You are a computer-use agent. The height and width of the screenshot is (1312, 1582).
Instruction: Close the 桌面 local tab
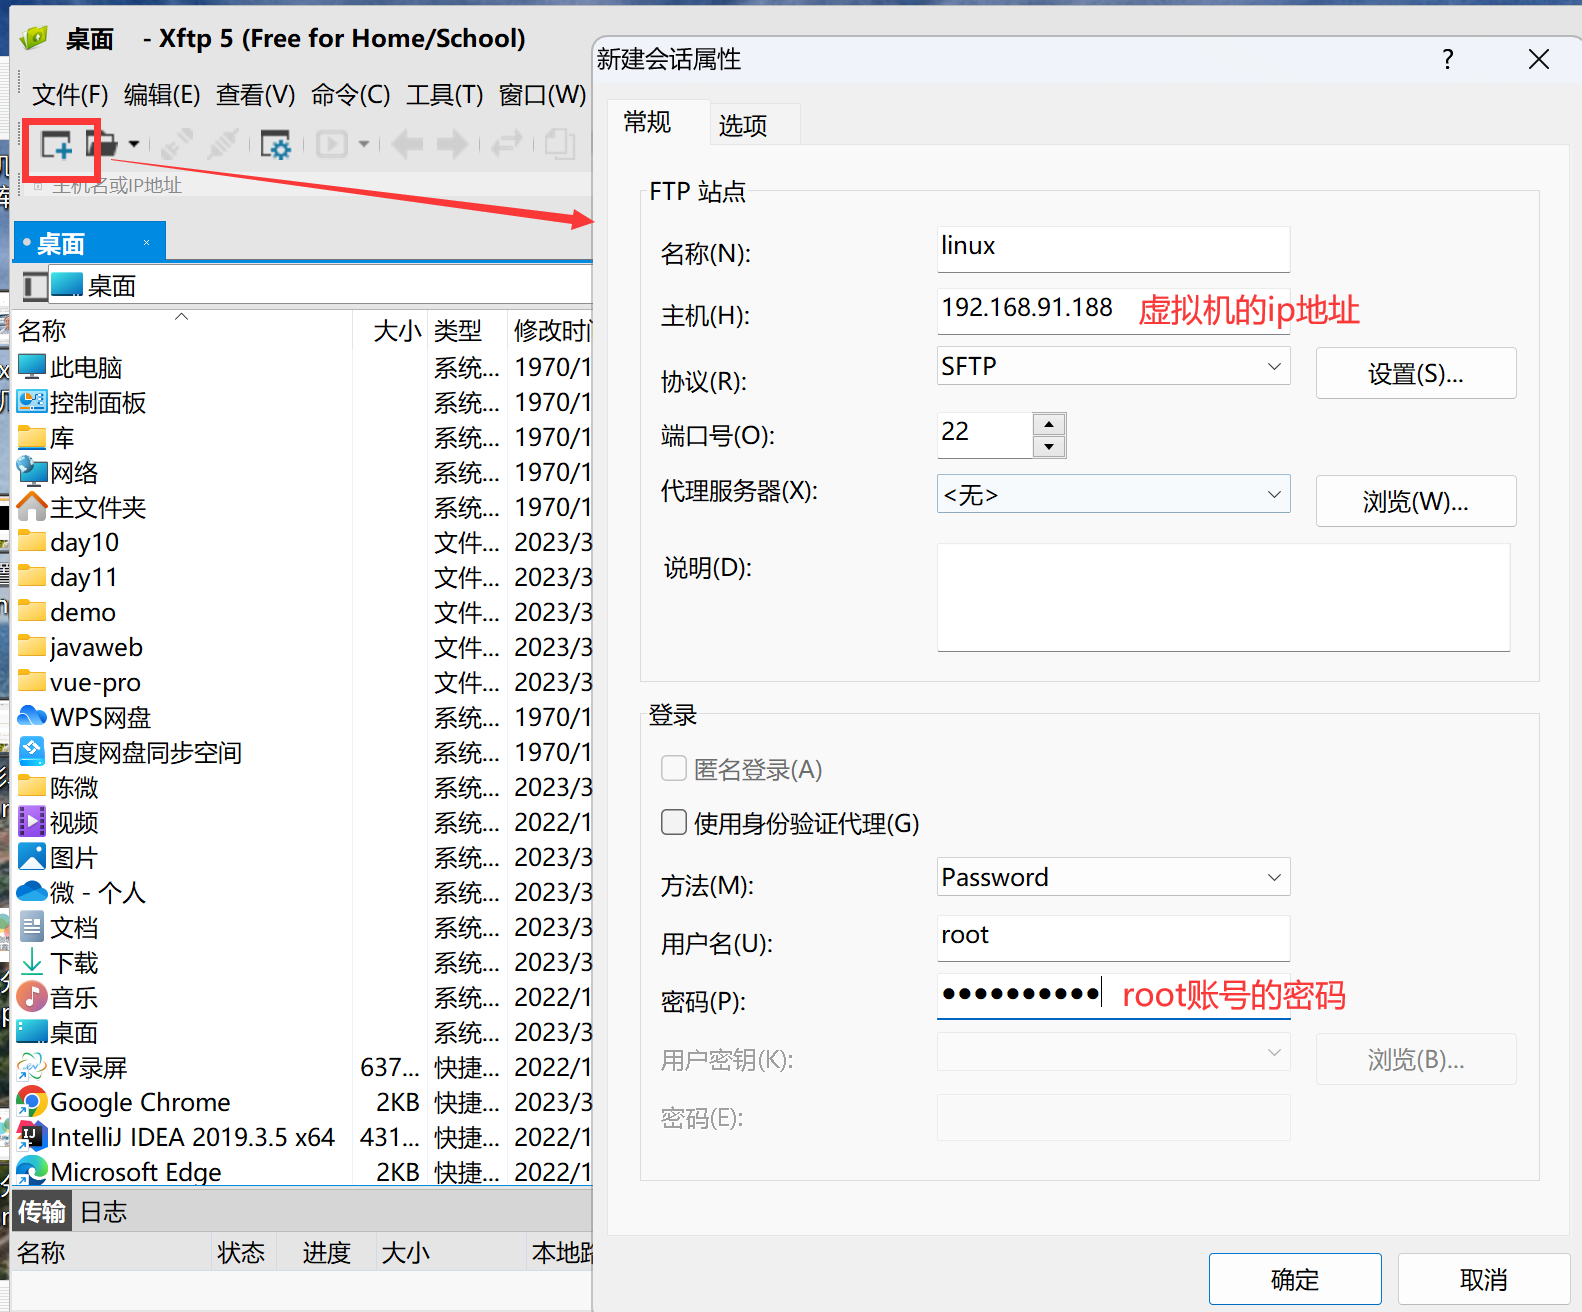tap(147, 243)
